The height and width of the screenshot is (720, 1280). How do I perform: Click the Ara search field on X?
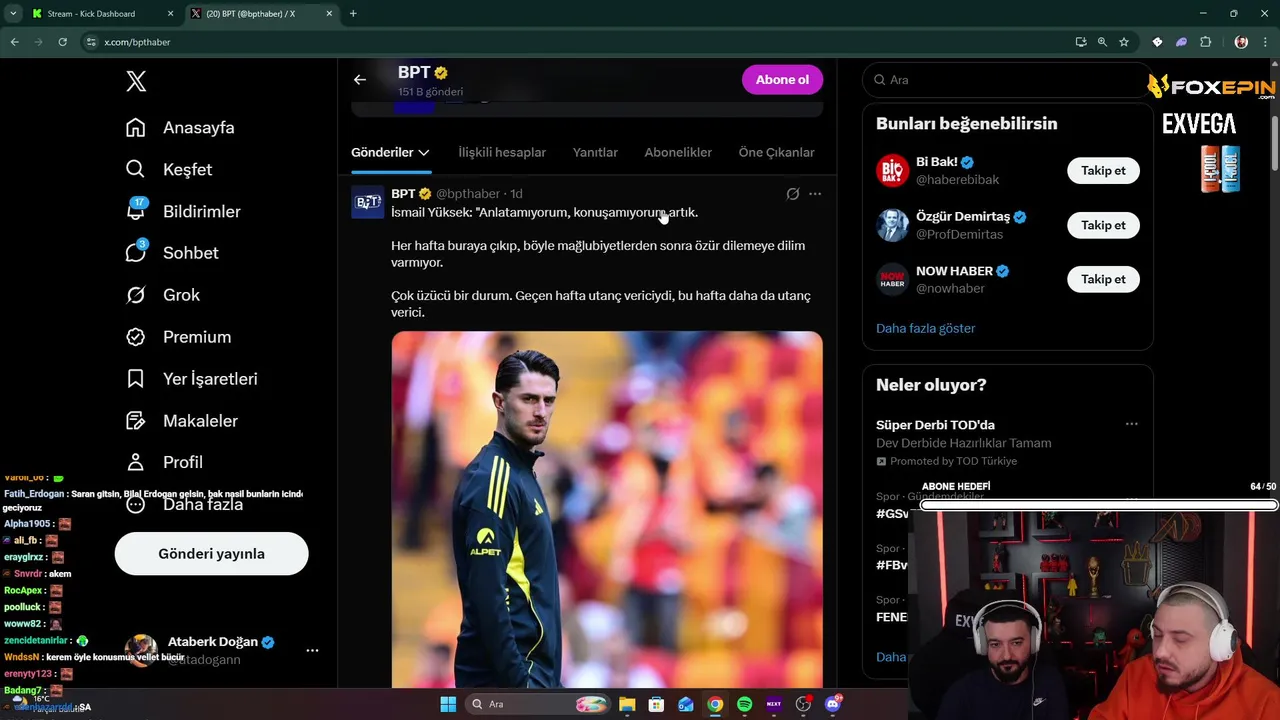[1008, 80]
